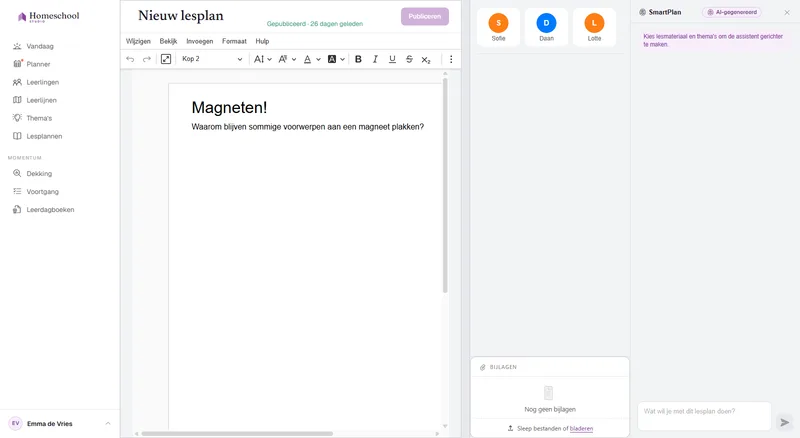Image resolution: width=800 pixels, height=438 pixels.
Task: Toggle italic formatting
Action: [x=375, y=59]
